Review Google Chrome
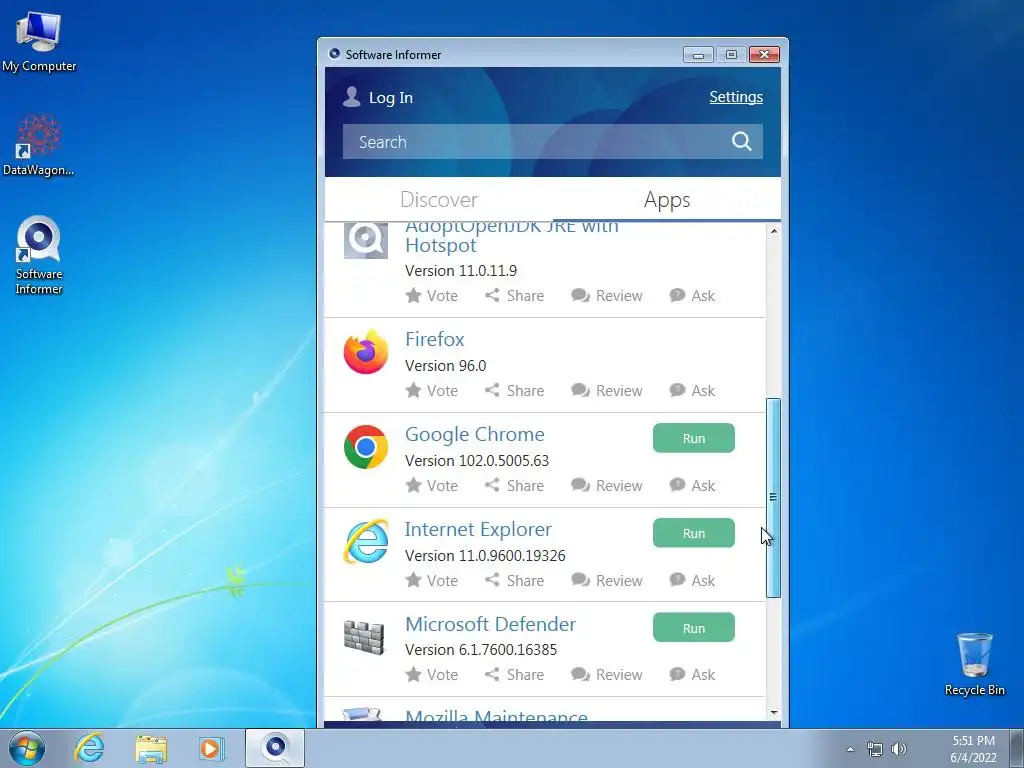Image resolution: width=1024 pixels, height=768 pixels. pyautogui.click(x=607, y=485)
